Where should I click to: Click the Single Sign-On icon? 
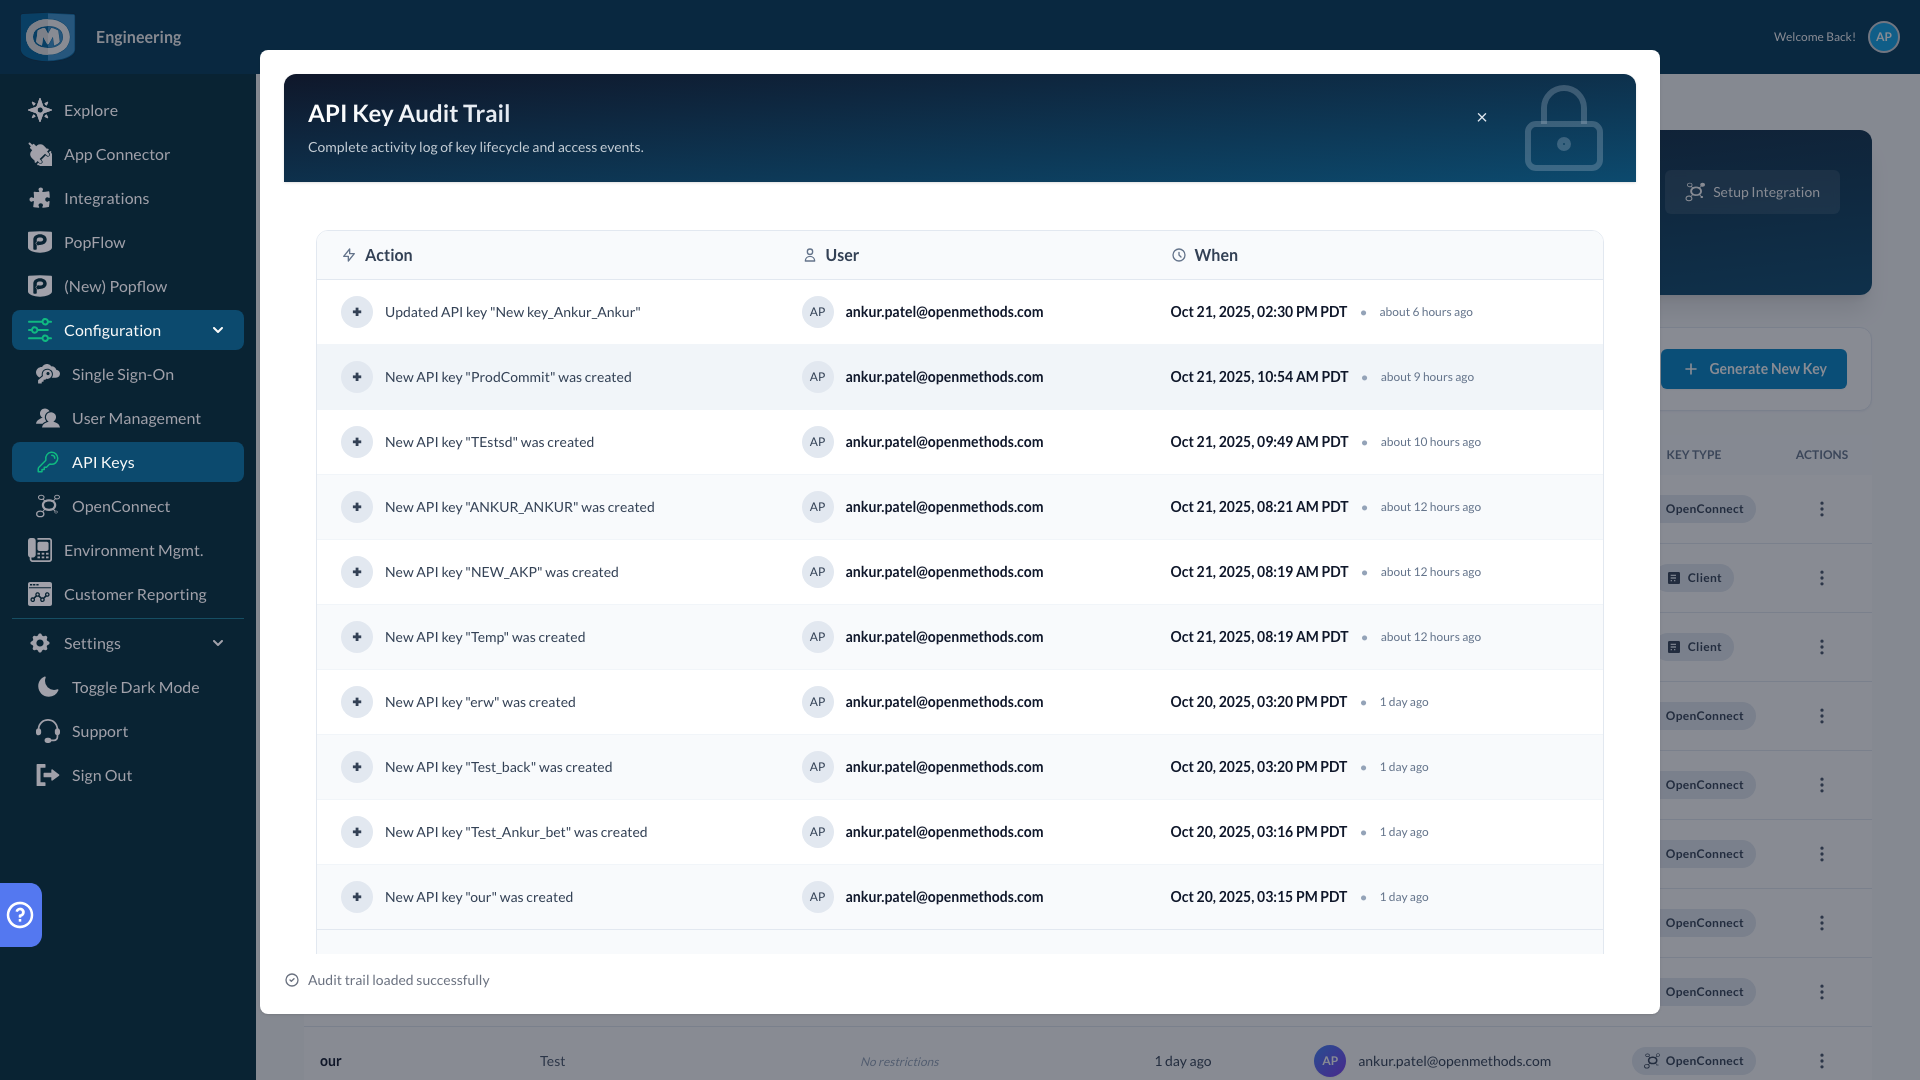coord(47,374)
